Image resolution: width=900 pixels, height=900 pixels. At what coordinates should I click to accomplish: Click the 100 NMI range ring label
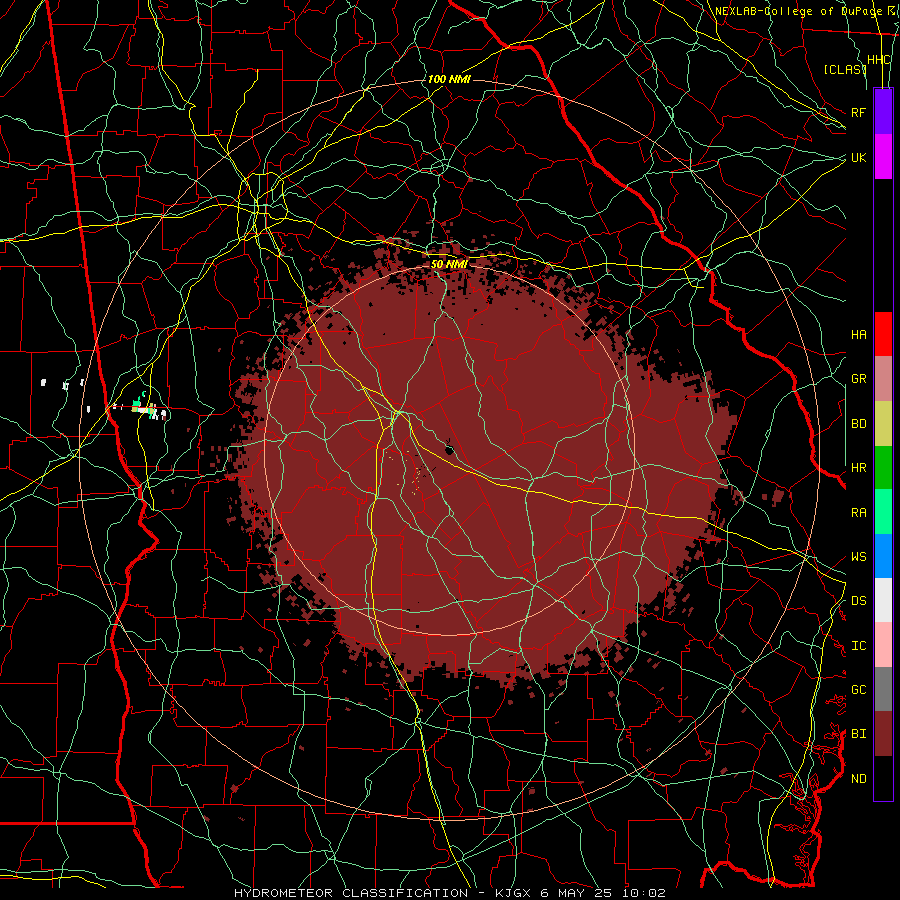point(449,79)
